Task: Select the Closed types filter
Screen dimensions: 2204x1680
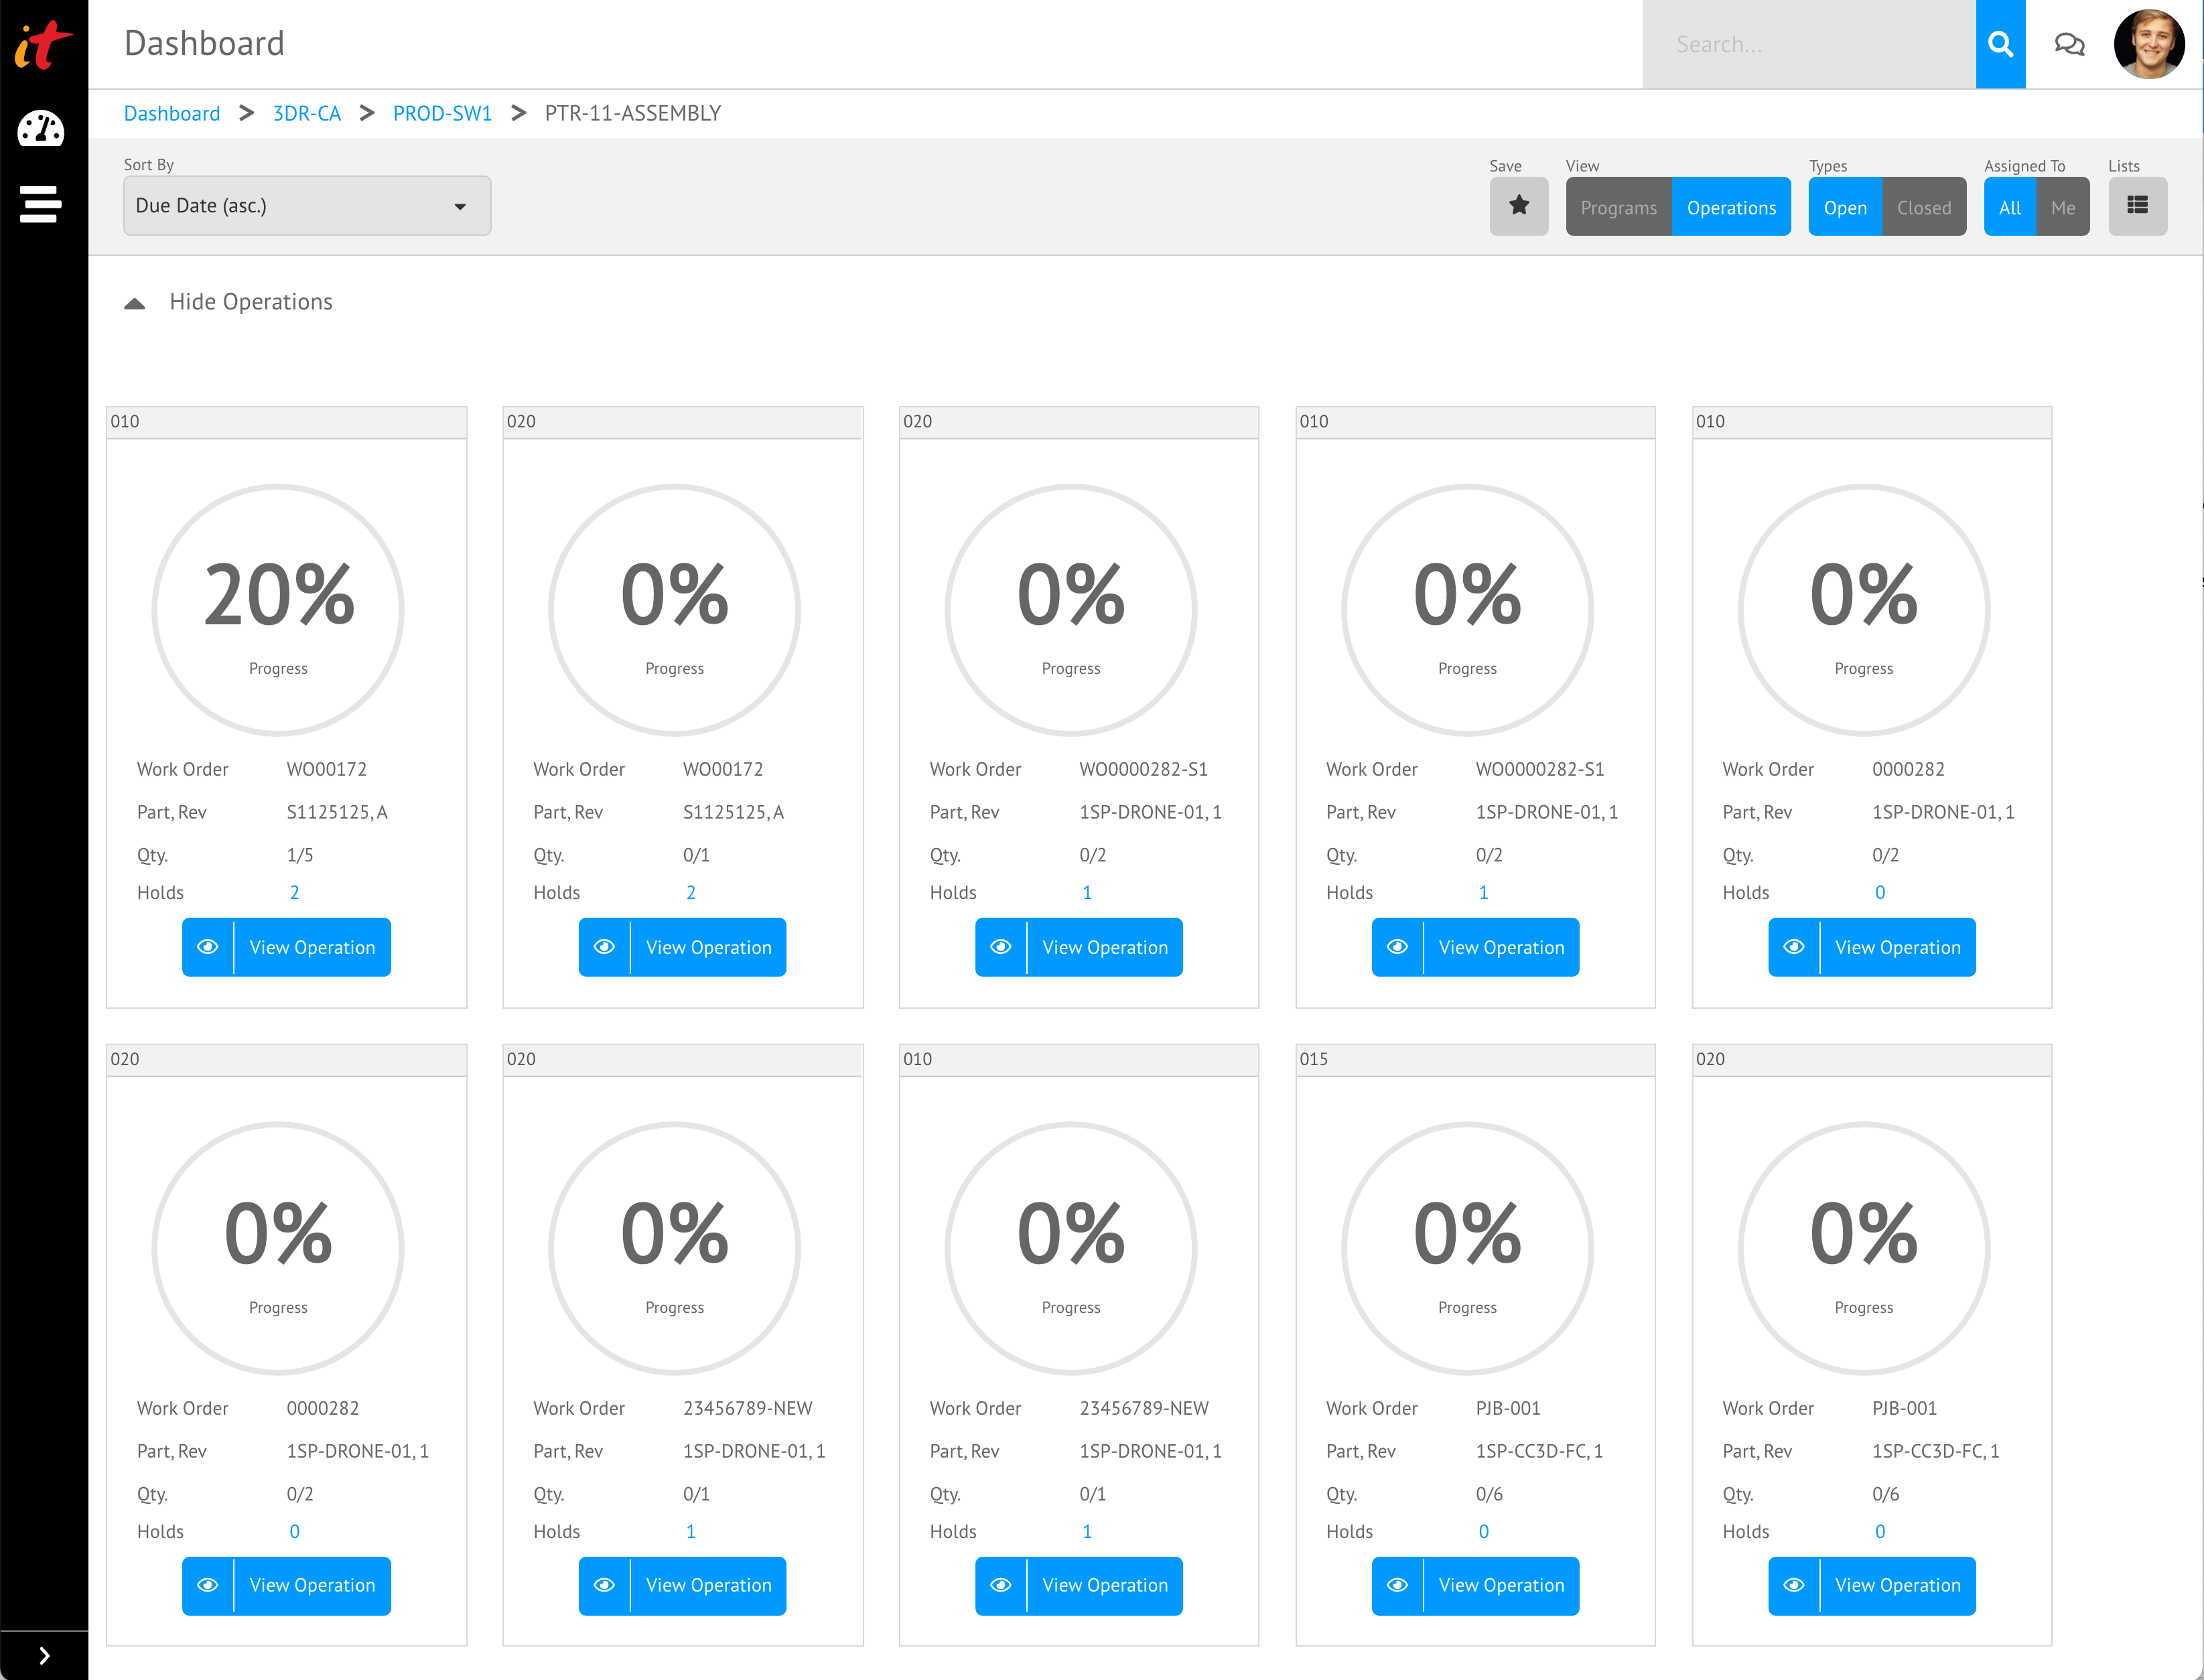Action: 1924,207
